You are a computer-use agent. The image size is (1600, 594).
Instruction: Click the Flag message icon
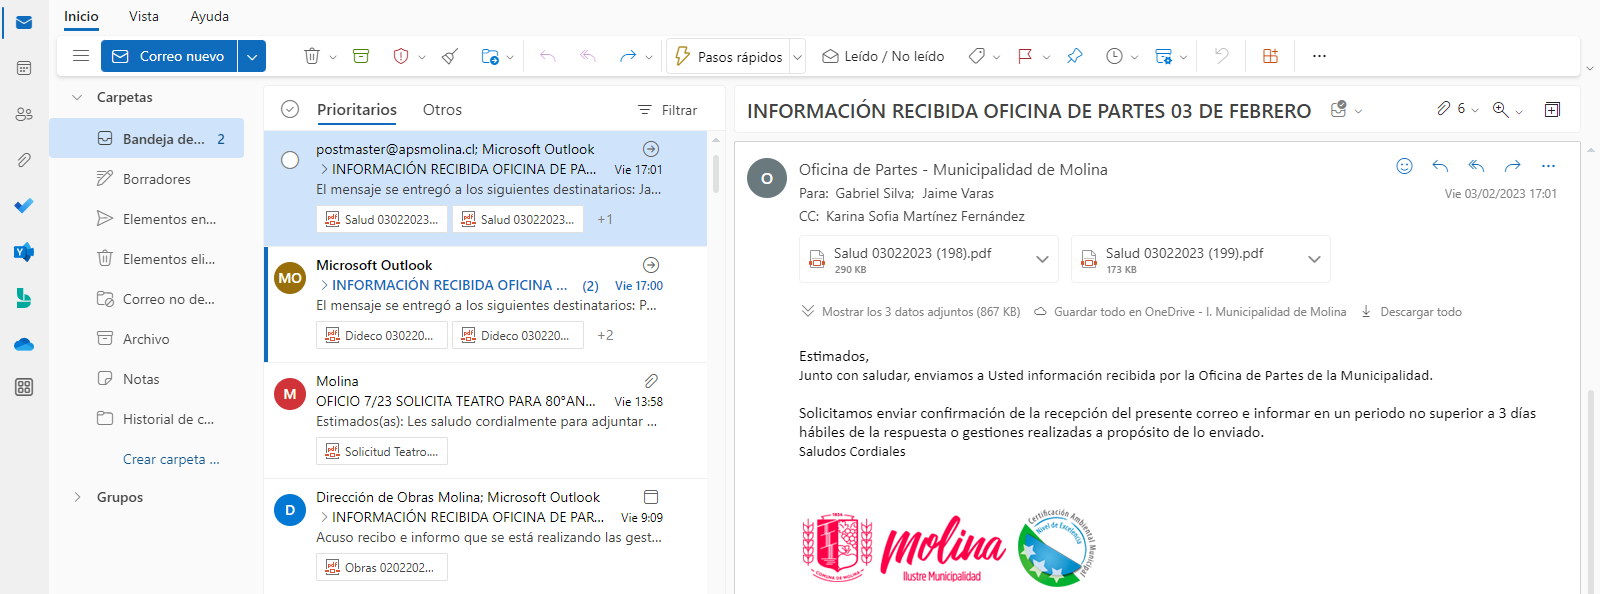point(1025,57)
